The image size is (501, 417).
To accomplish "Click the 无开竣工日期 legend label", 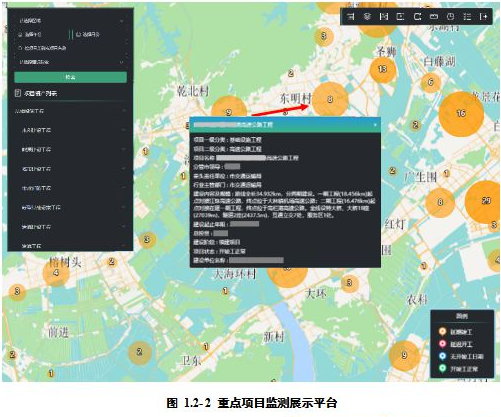I will [x=467, y=357].
